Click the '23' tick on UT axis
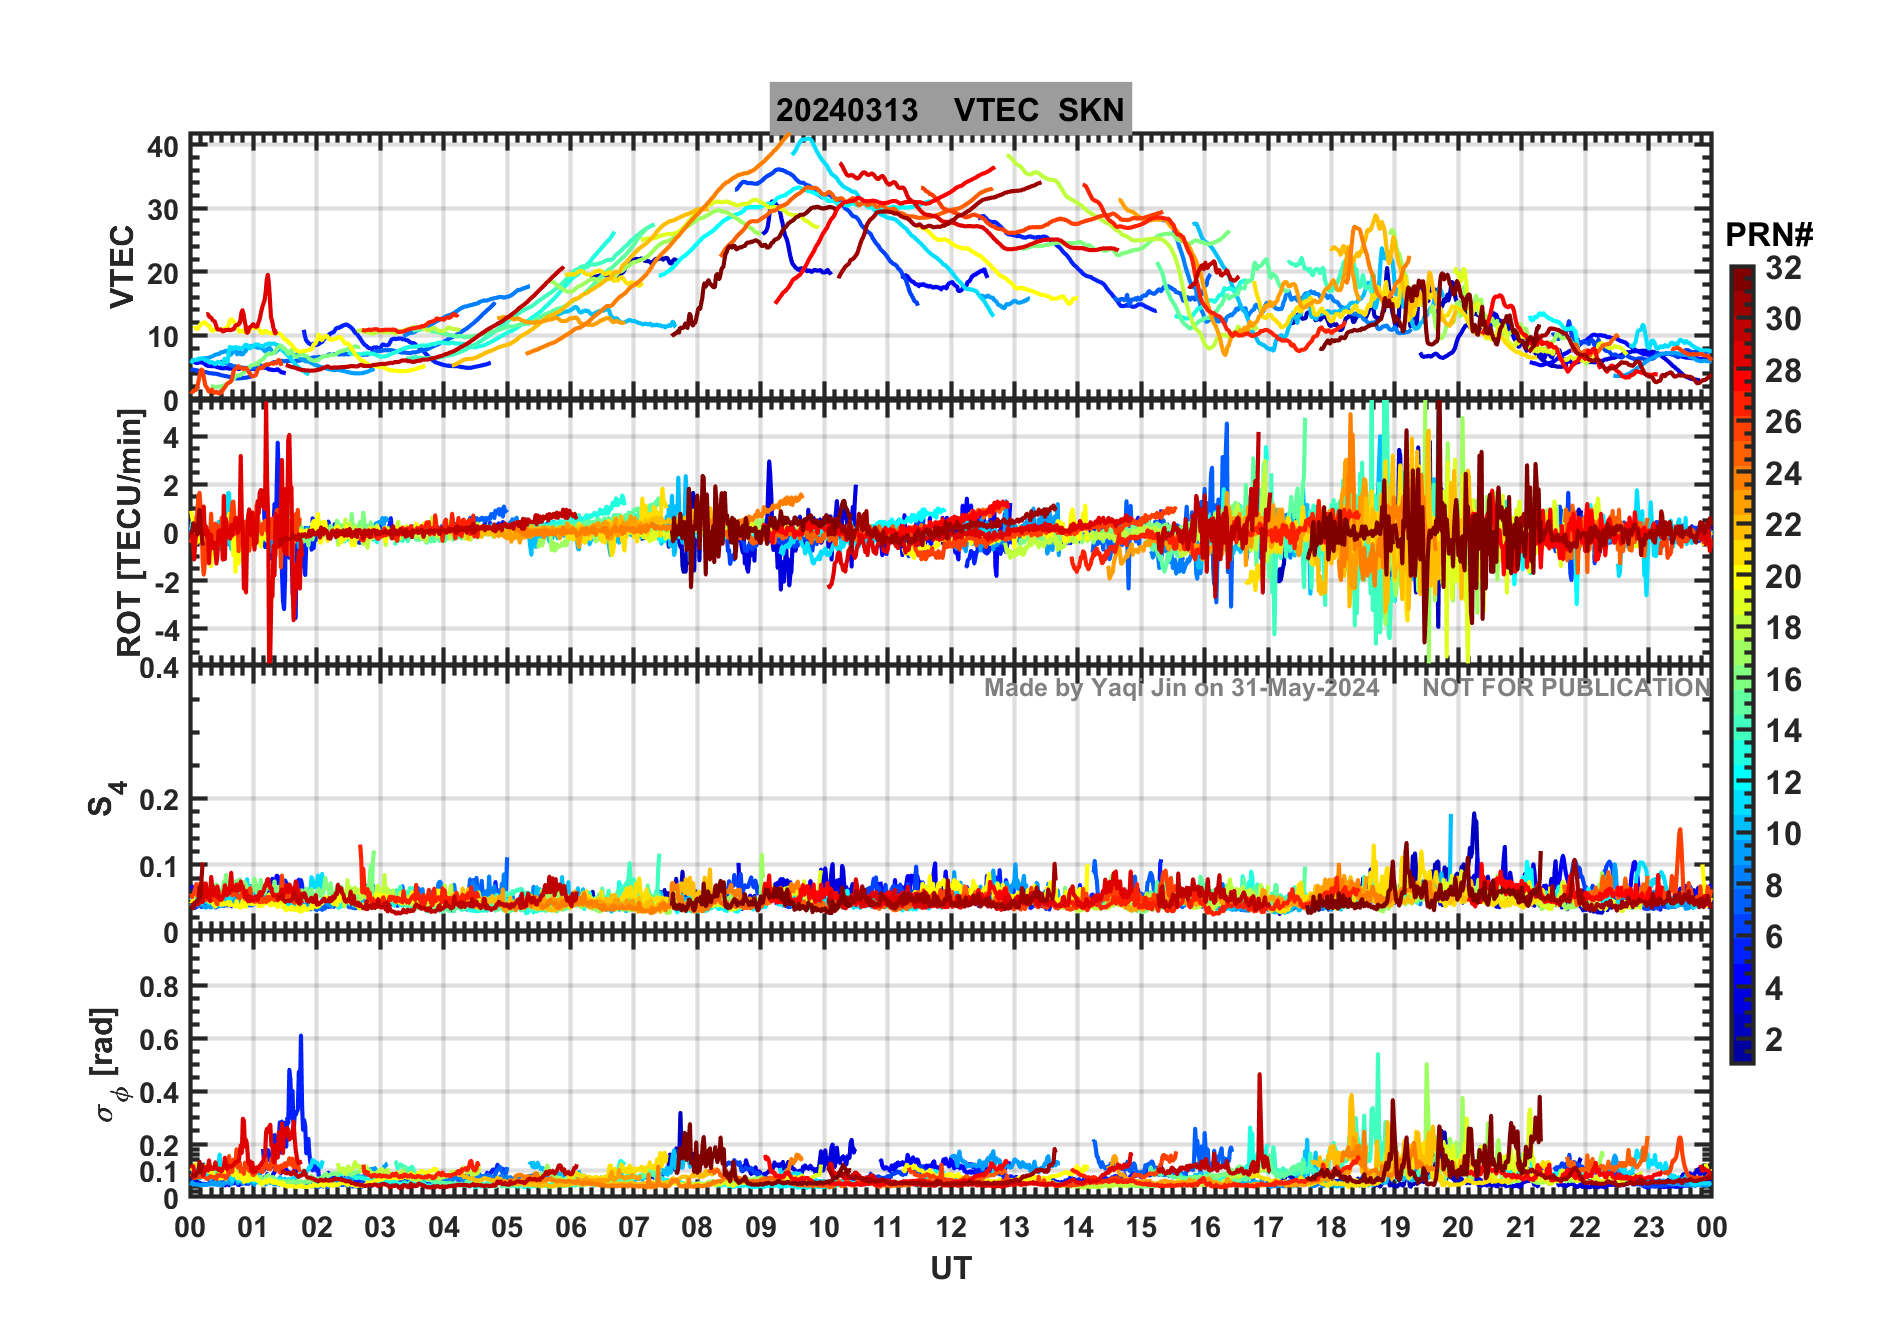The image size is (1902, 1330). [x=1648, y=1227]
